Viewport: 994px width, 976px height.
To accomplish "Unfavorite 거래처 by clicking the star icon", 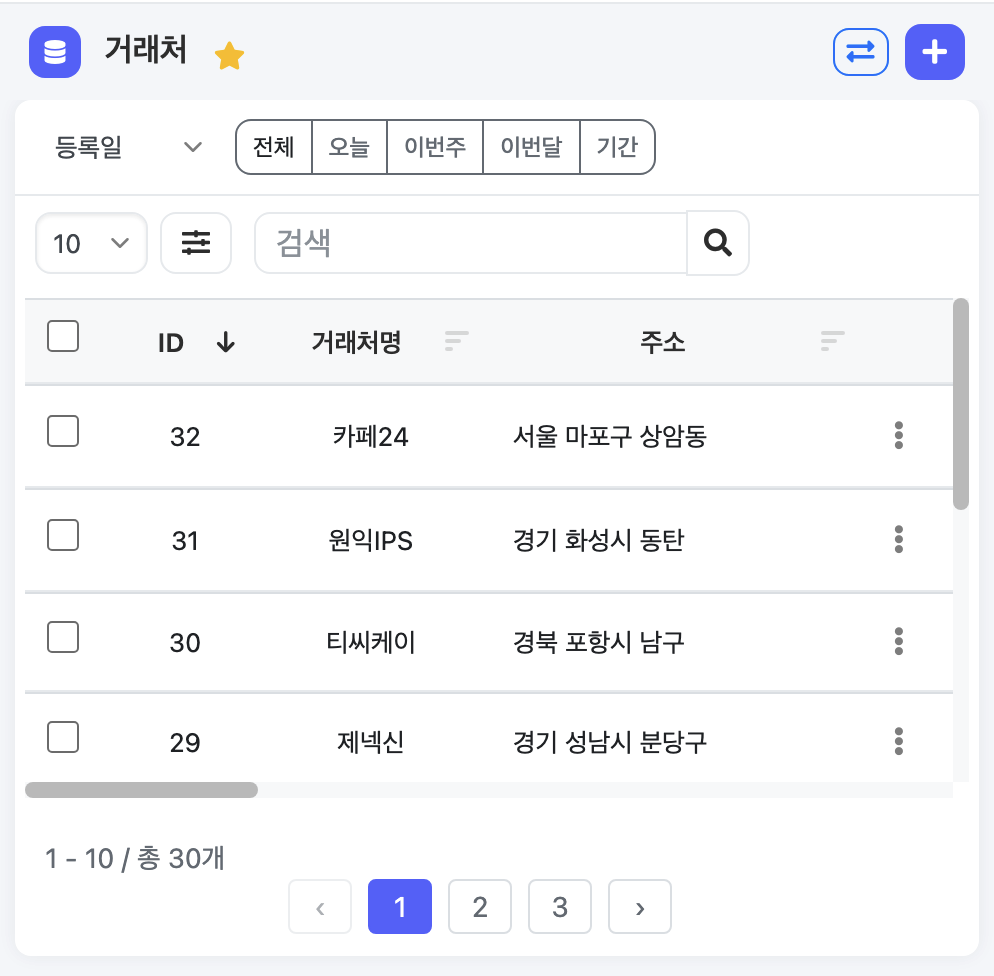I will click(229, 55).
